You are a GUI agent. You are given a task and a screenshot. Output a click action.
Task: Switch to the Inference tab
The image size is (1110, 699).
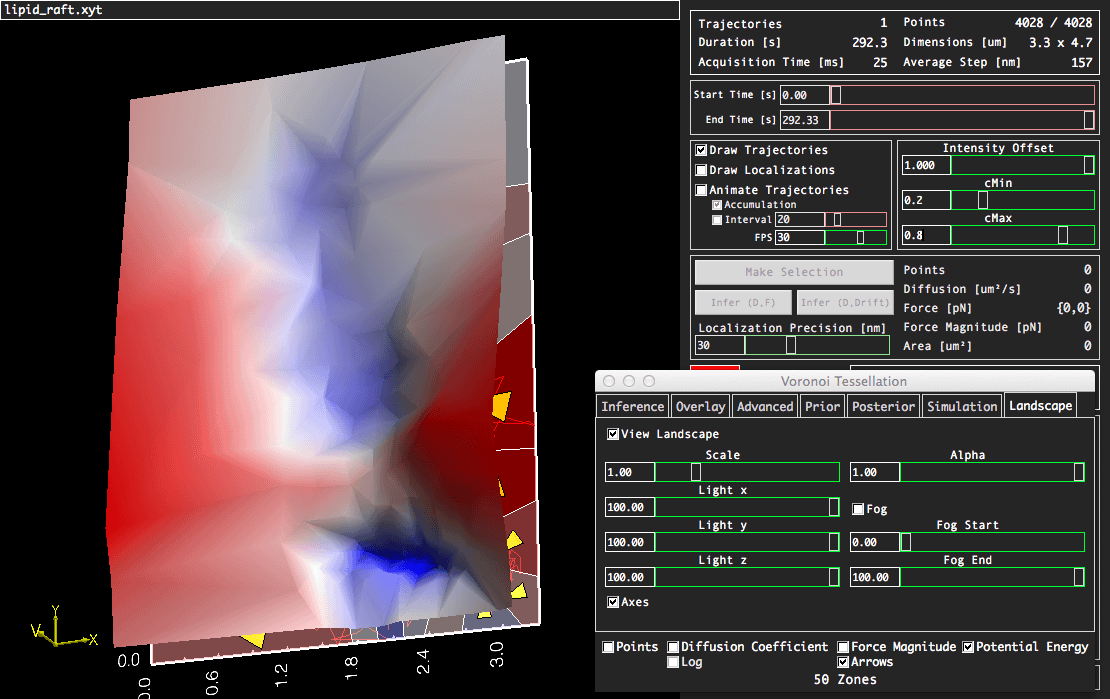click(632, 406)
